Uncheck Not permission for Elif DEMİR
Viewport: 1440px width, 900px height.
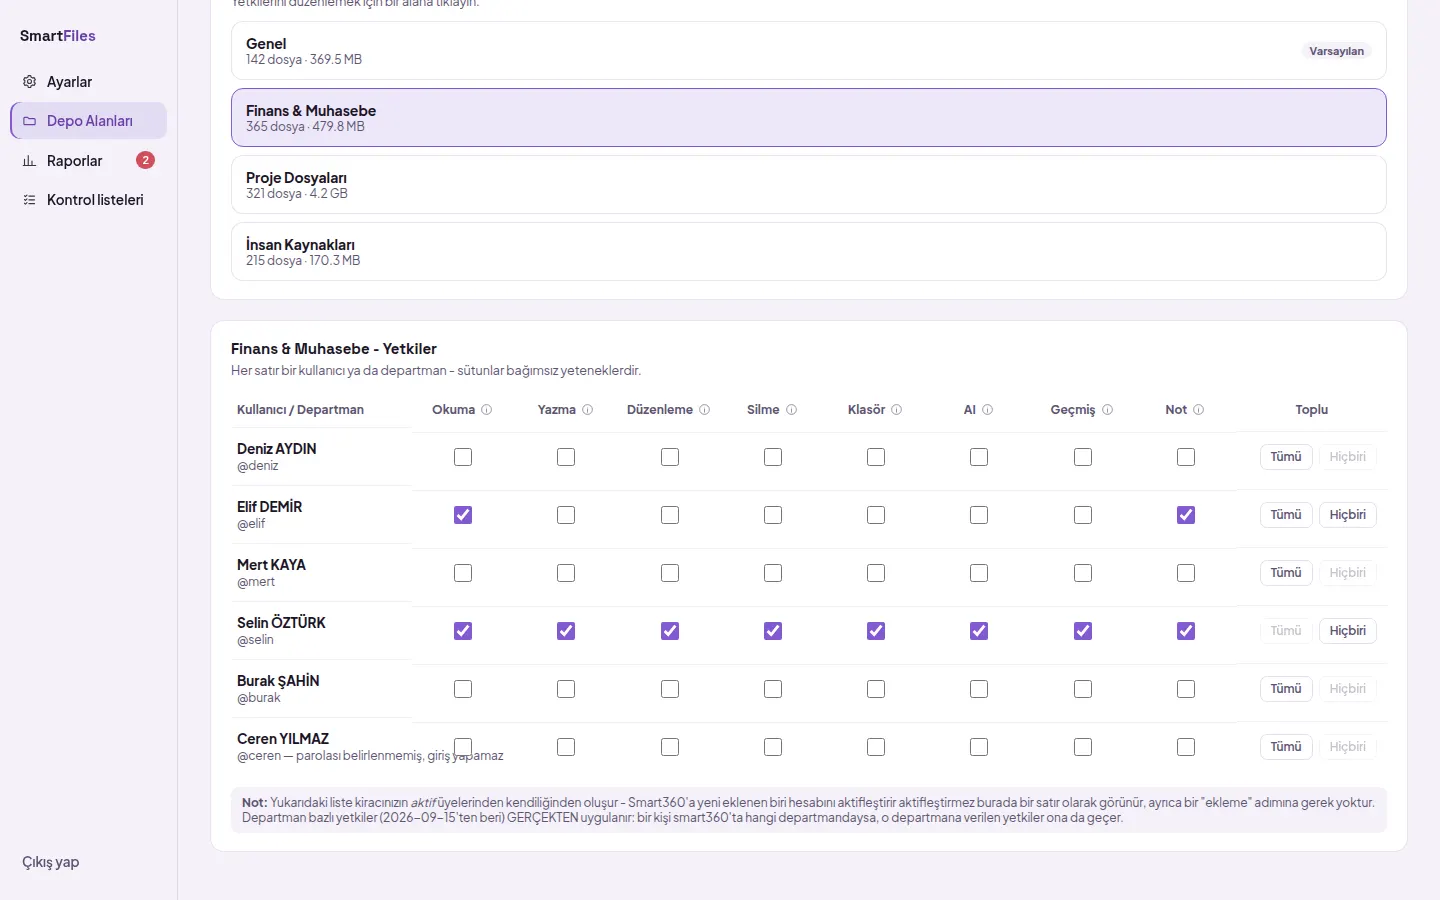coord(1186,515)
